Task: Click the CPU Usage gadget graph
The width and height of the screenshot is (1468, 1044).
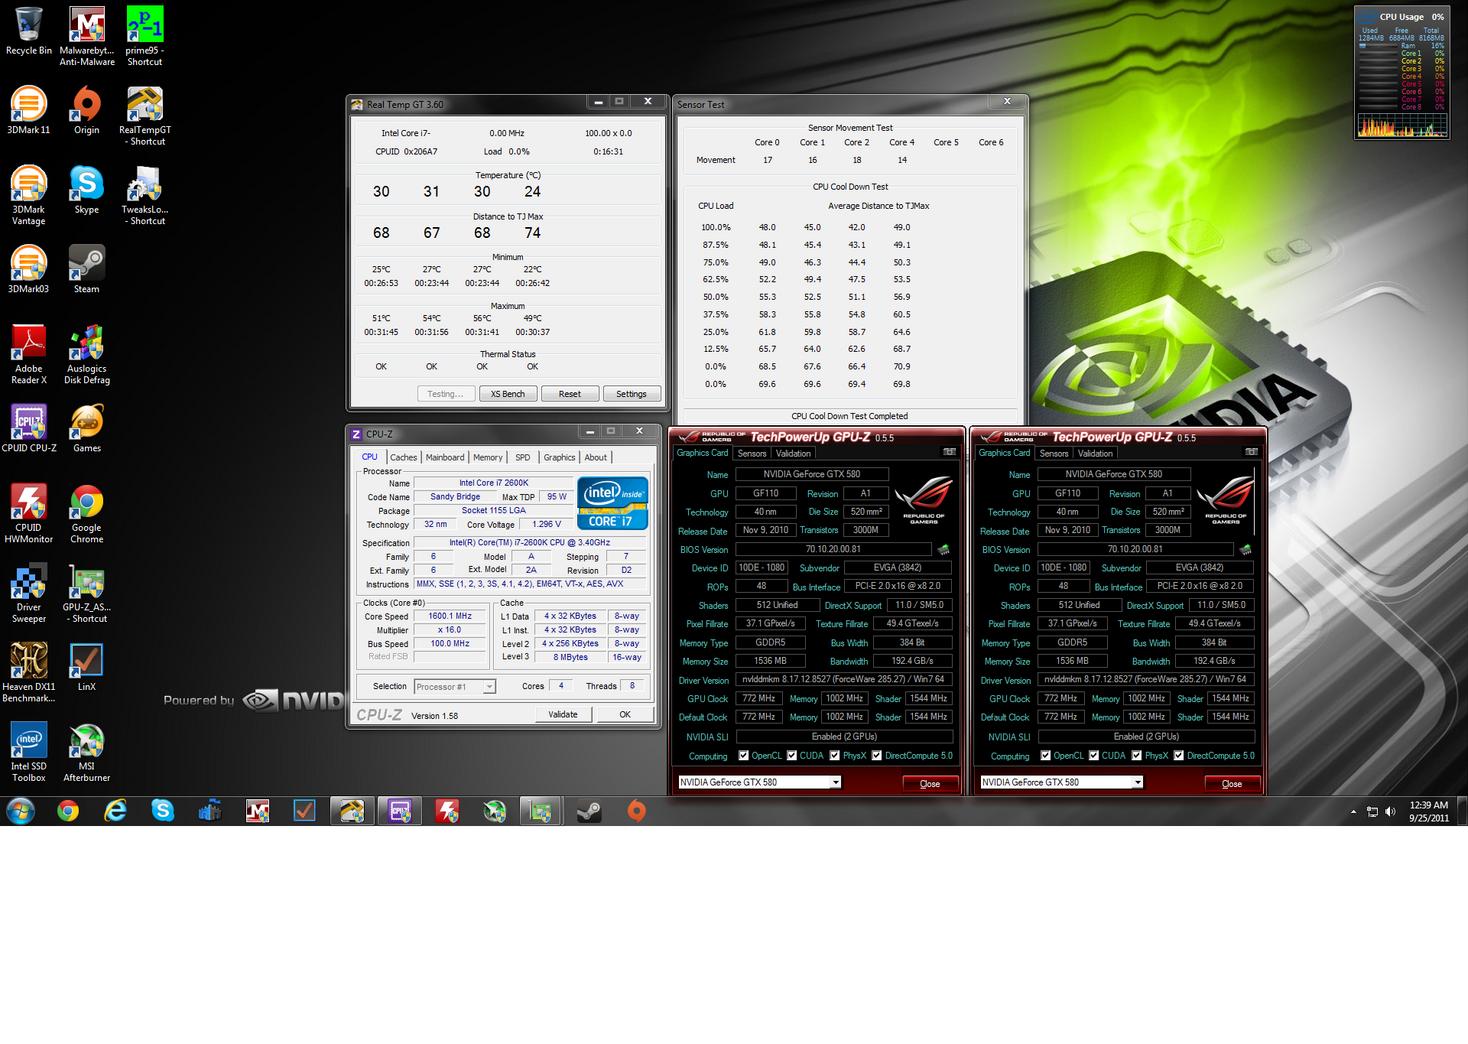Action: [1402, 126]
